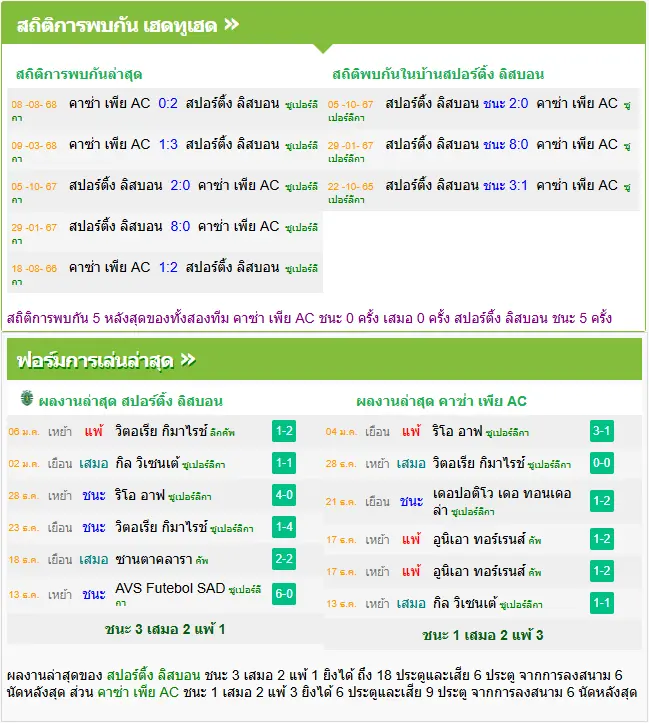649x723 pixels.
Task: Click ซานตาคลารา in the 18 ธ.ค. row
Action: point(153,559)
